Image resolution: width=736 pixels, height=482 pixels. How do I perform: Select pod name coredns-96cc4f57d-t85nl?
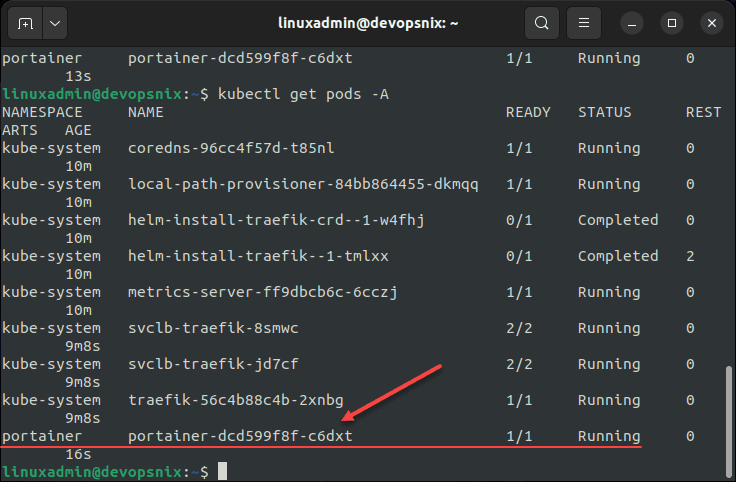tap(231, 148)
